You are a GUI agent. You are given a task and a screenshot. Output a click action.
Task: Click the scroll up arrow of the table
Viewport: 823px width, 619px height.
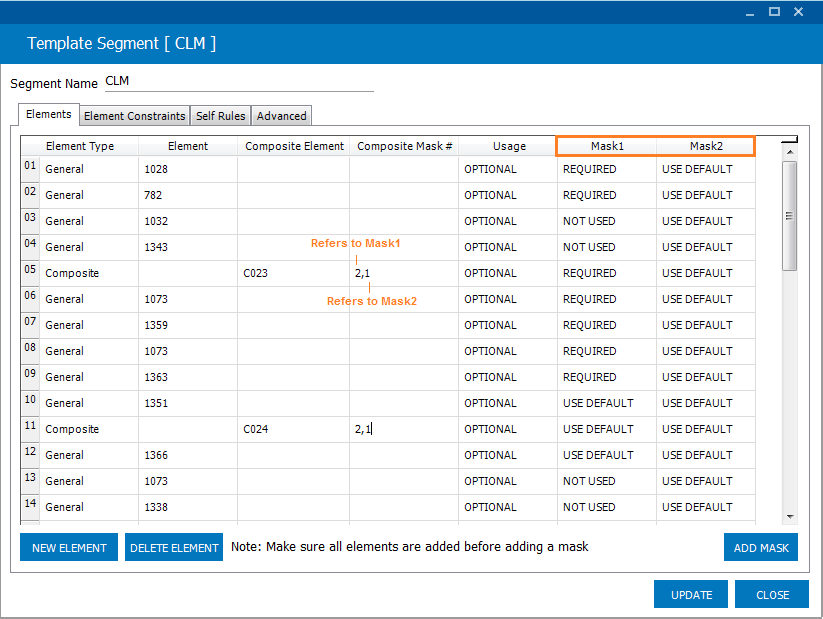coord(789,152)
